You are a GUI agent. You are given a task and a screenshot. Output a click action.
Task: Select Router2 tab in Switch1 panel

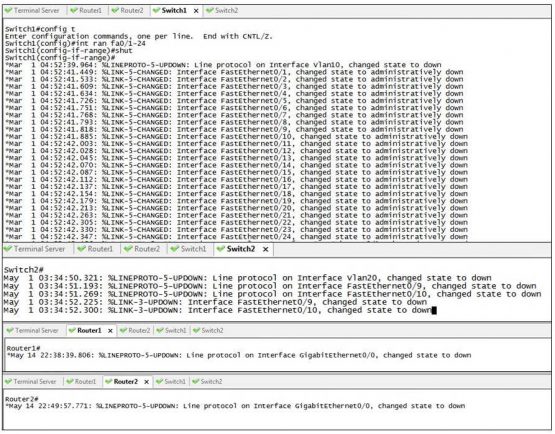128,11
